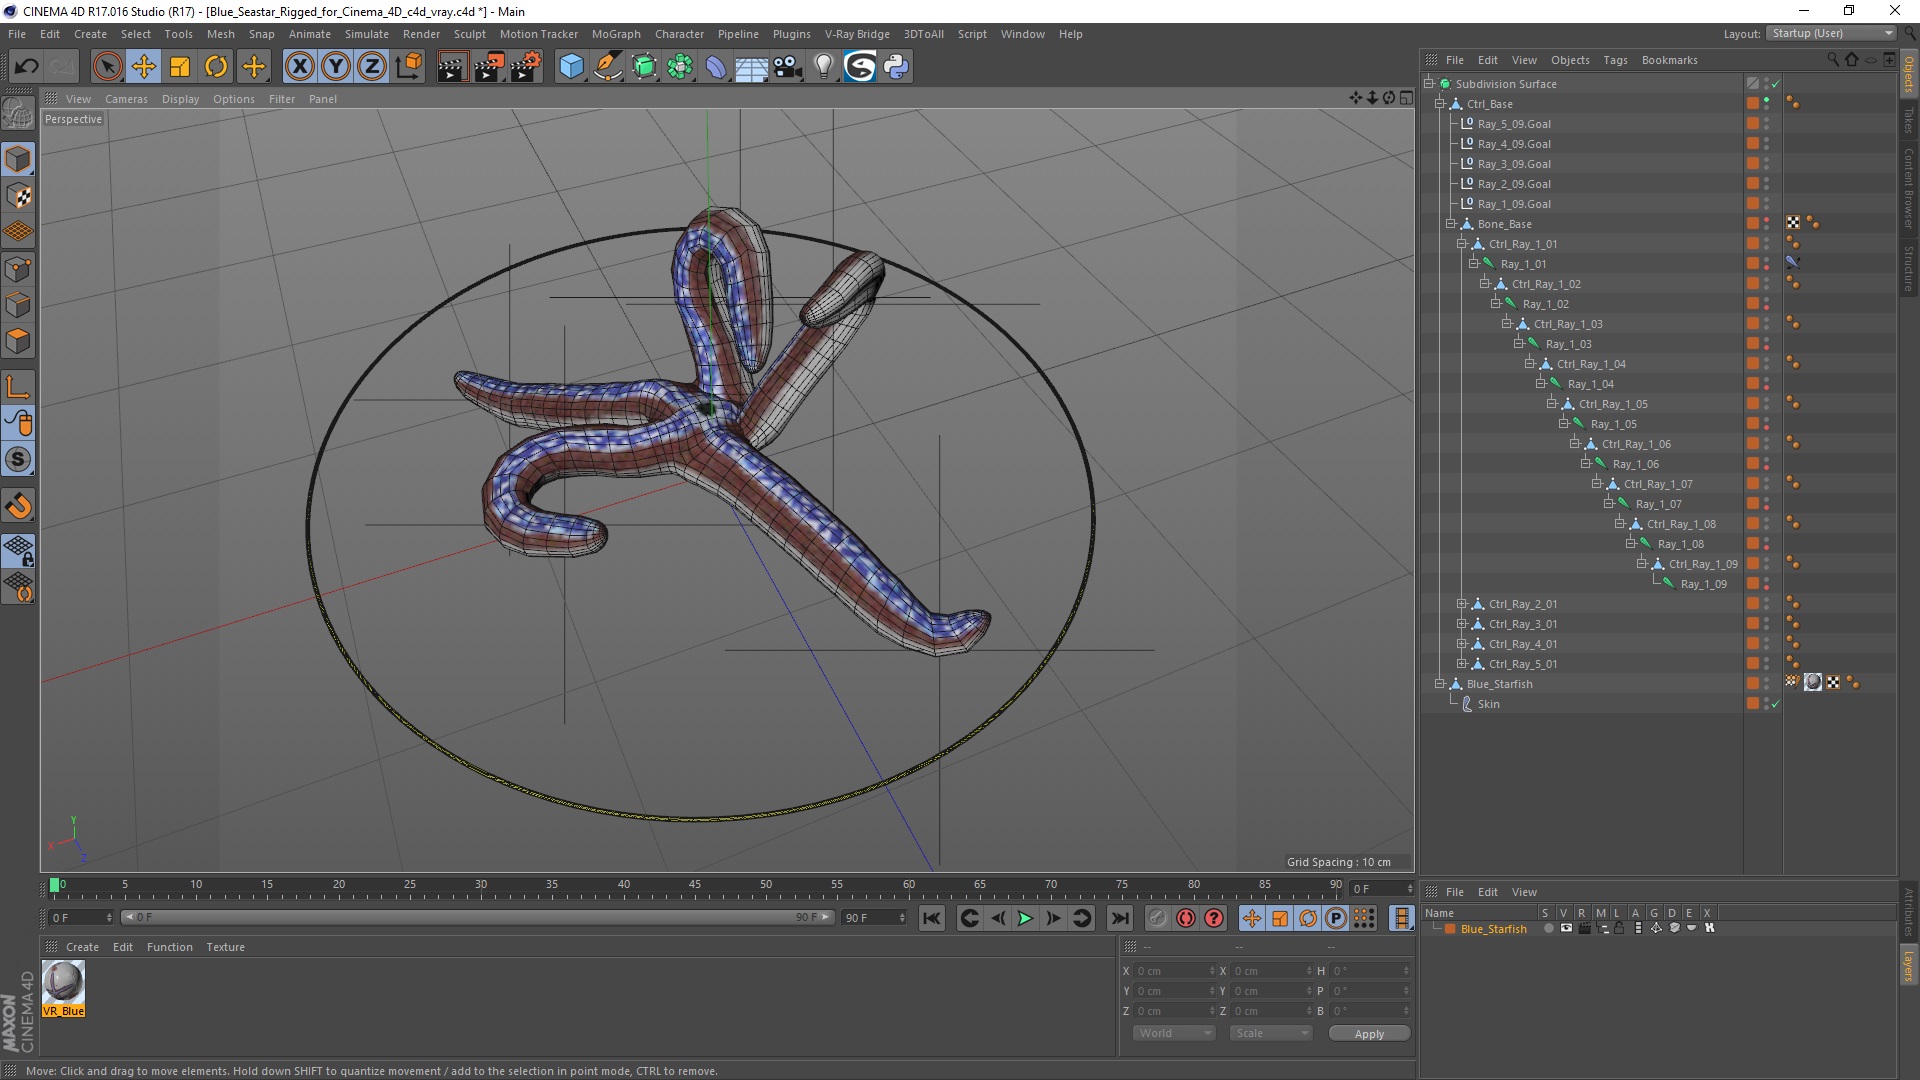Go to end of animation
This screenshot has height=1080, width=1920.
pyautogui.click(x=1120, y=918)
